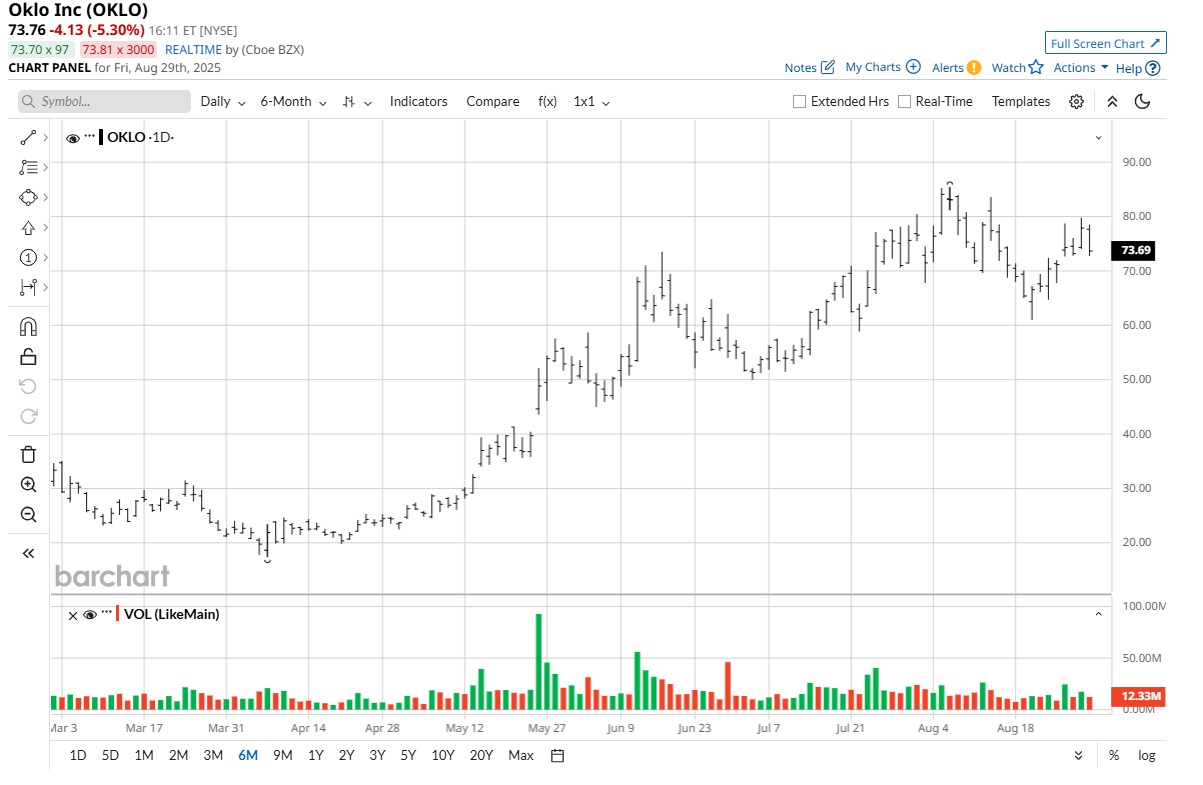
Task: Open the Fibonacci tools group
Action: (x=28, y=167)
